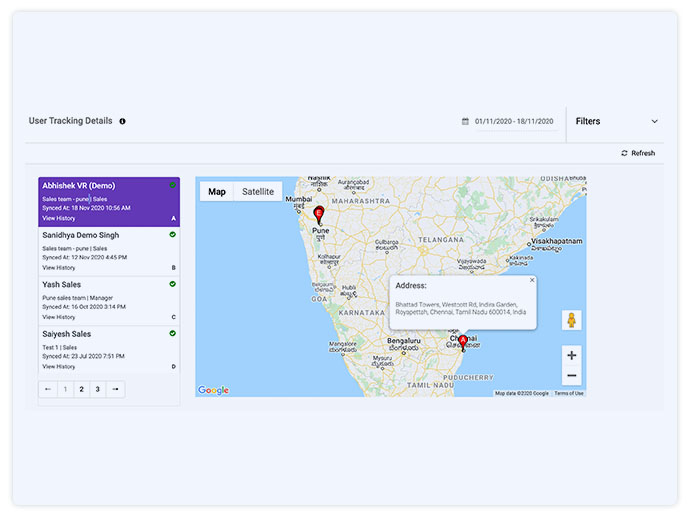Zoom out on map with minus button
689x517 pixels.
coord(571,375)
